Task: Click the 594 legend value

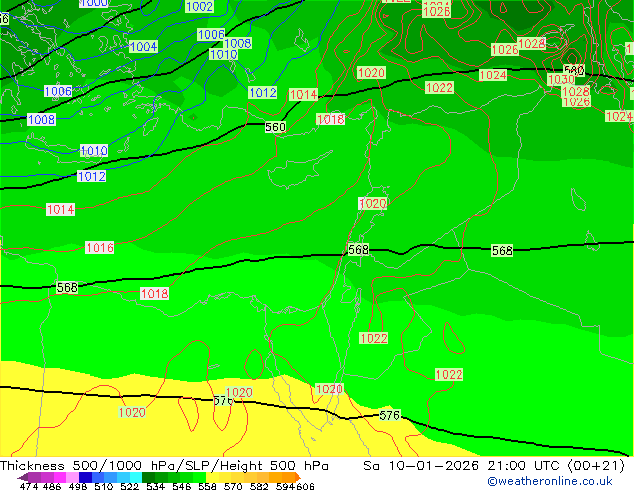Action: (x=285, y=486)
